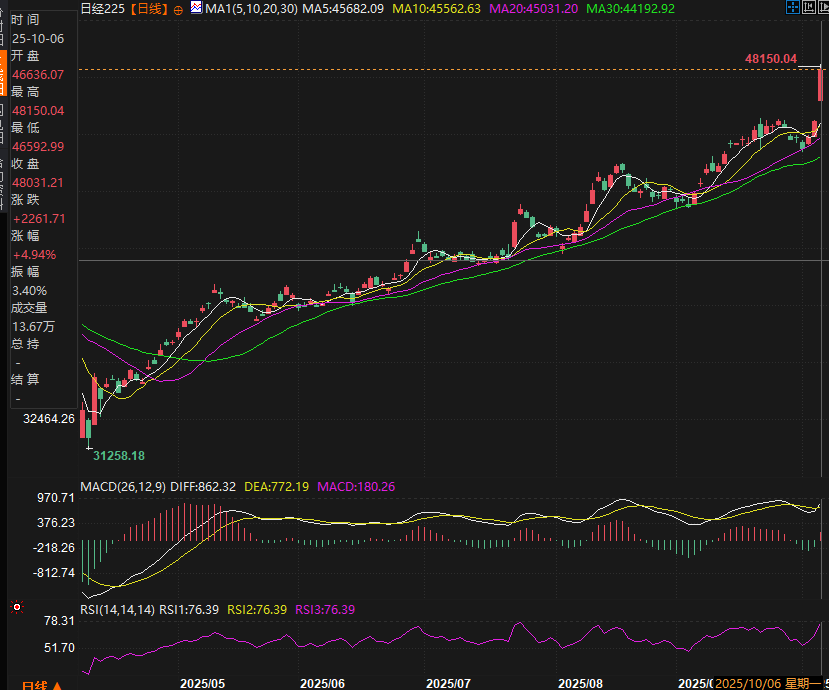Click the MA1 indicator chart icon
829x690 pixels.
195,9
